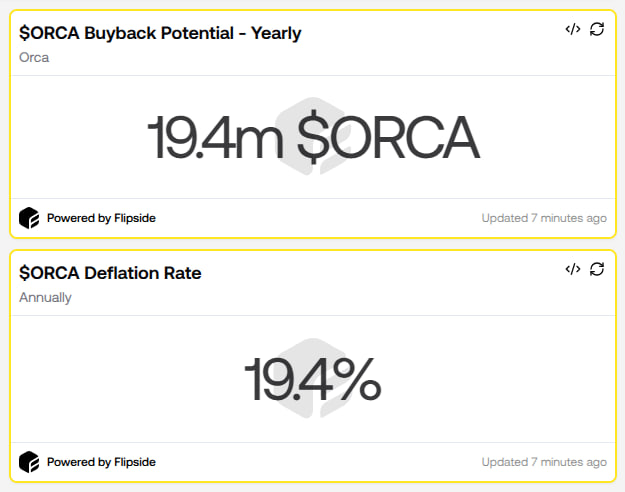This screenshot has height=492, width=625.
Task: Click "Powered by Flipside" in the Buyback card
Action: [x=101, y=218]
